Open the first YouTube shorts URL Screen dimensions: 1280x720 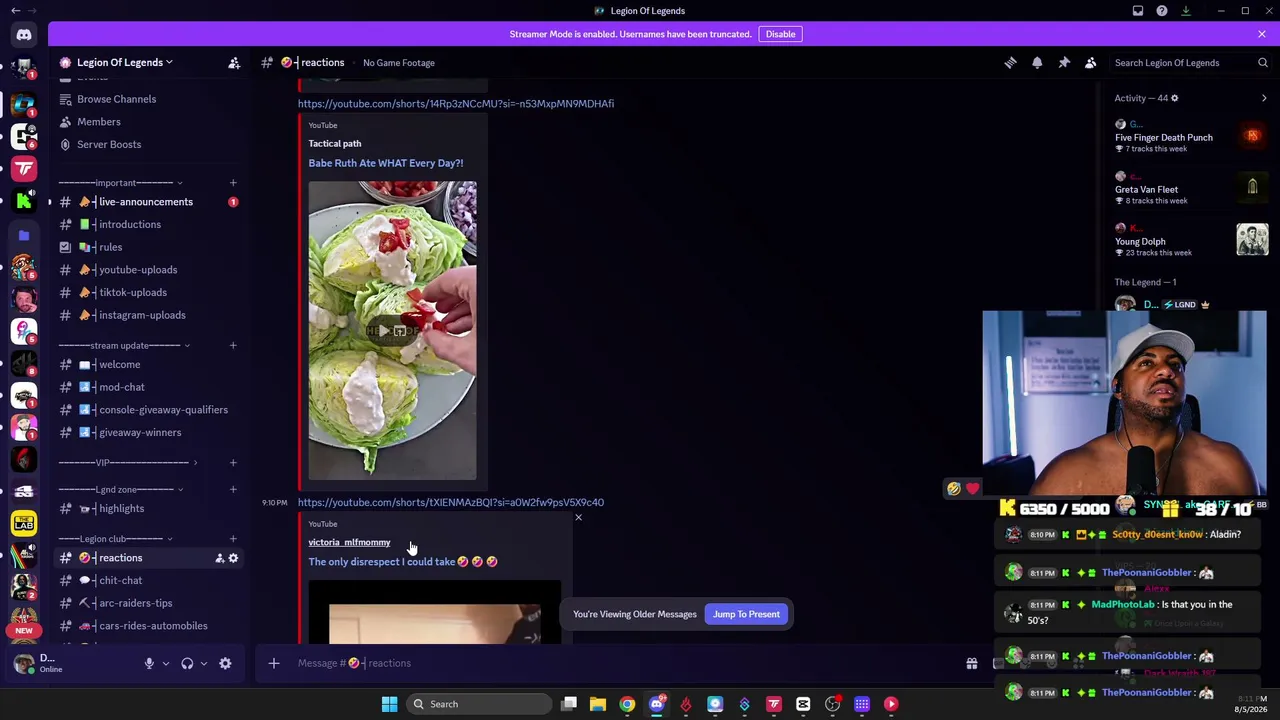[x=456, y=103]
